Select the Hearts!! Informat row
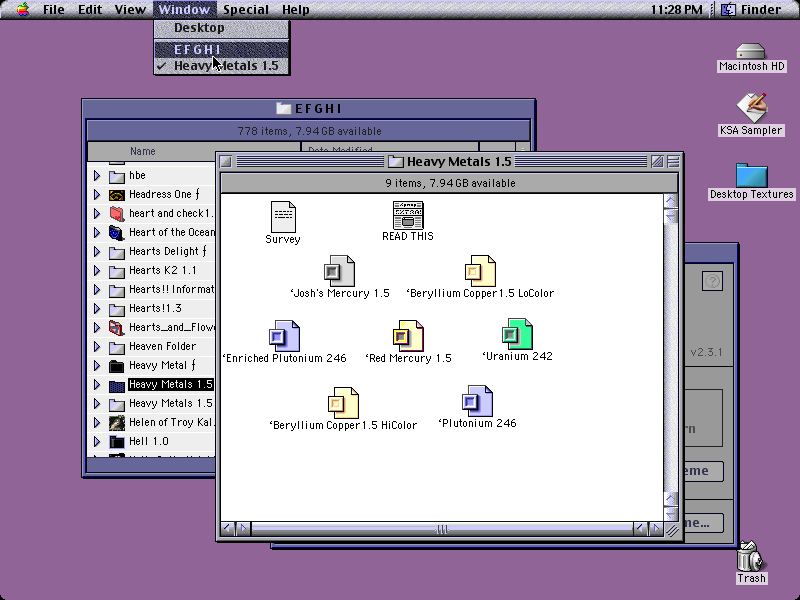 click(x=151, y=290)
